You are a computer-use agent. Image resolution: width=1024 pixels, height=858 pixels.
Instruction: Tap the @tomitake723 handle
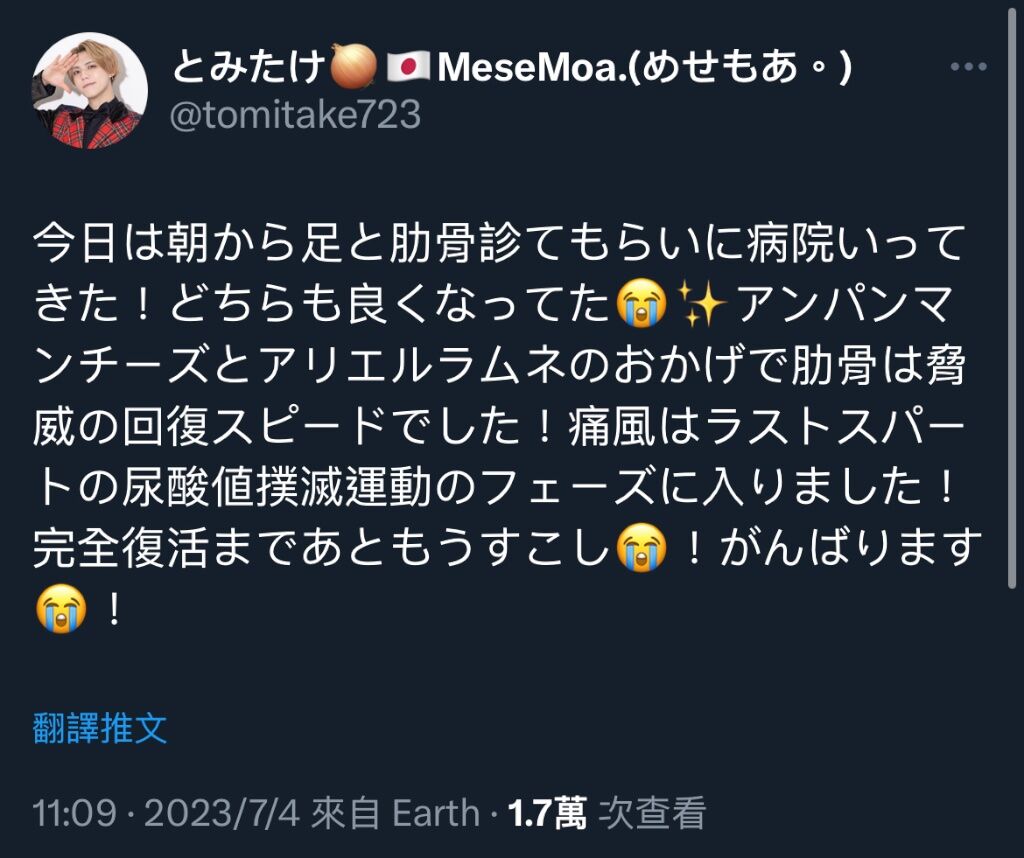click(x=295, y=116)
